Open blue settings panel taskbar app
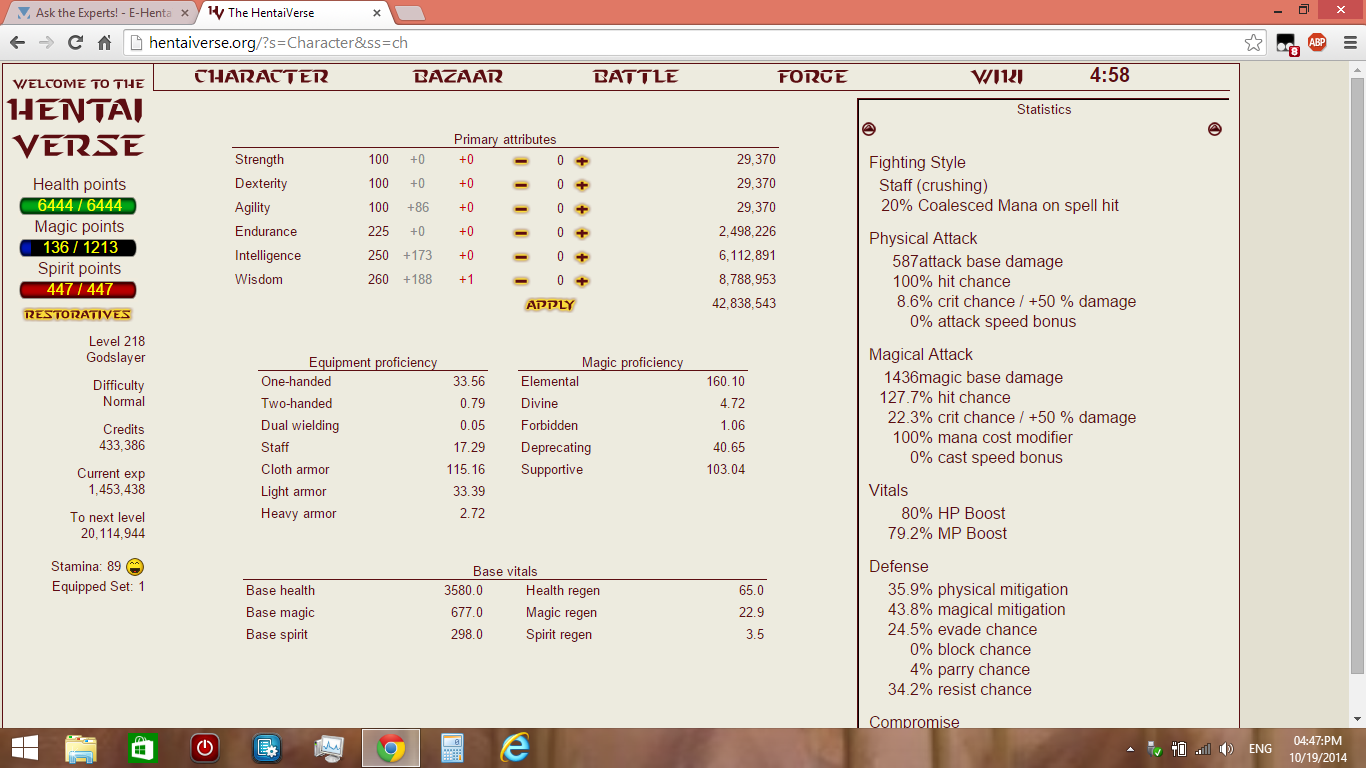The width and height of the screenshot is (1366, 768). pyautogui.click(x=267, y=748)
